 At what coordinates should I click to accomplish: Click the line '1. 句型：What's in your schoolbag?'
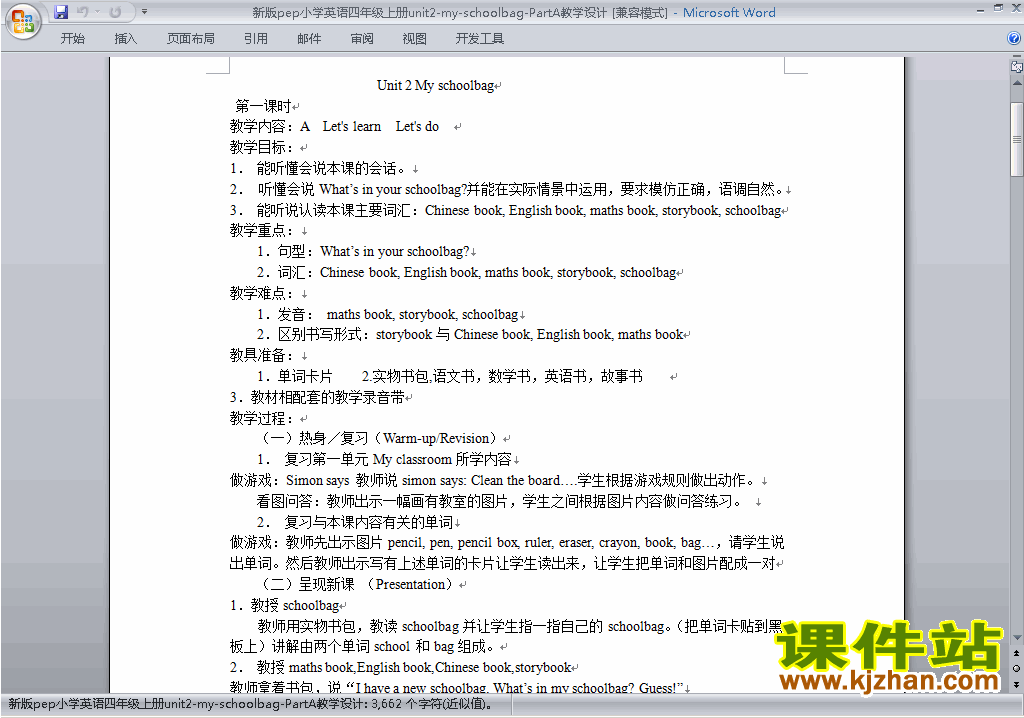363,252
